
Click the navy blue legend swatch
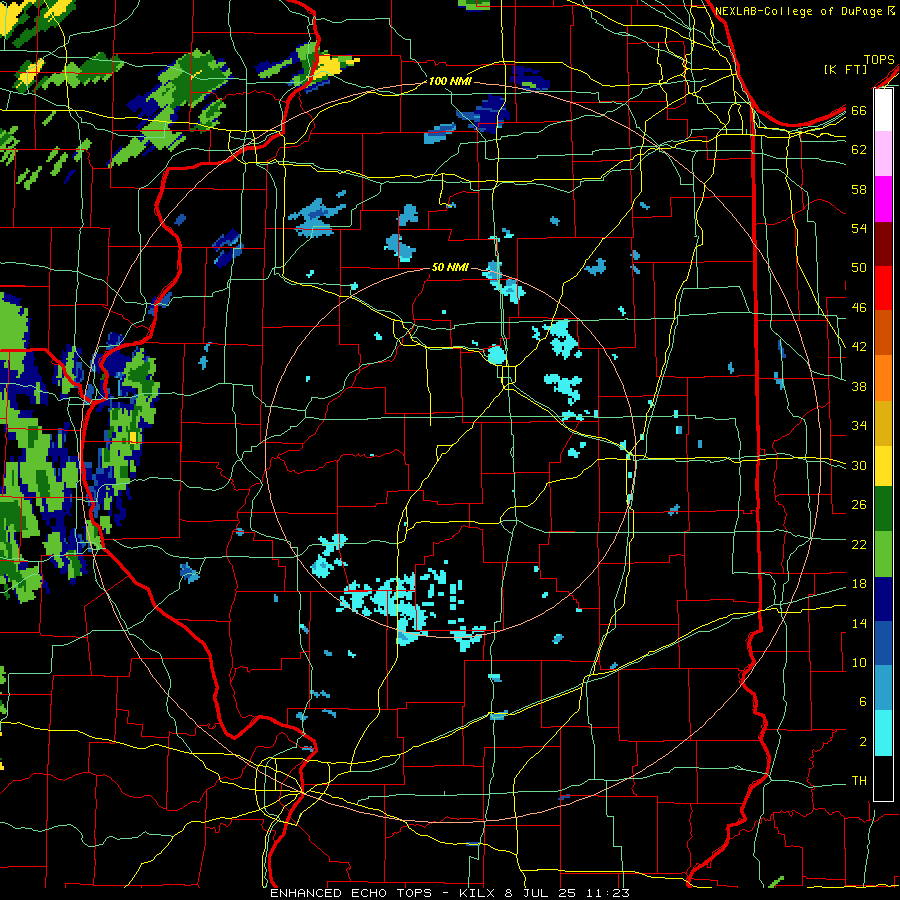[x=883, y=599]
